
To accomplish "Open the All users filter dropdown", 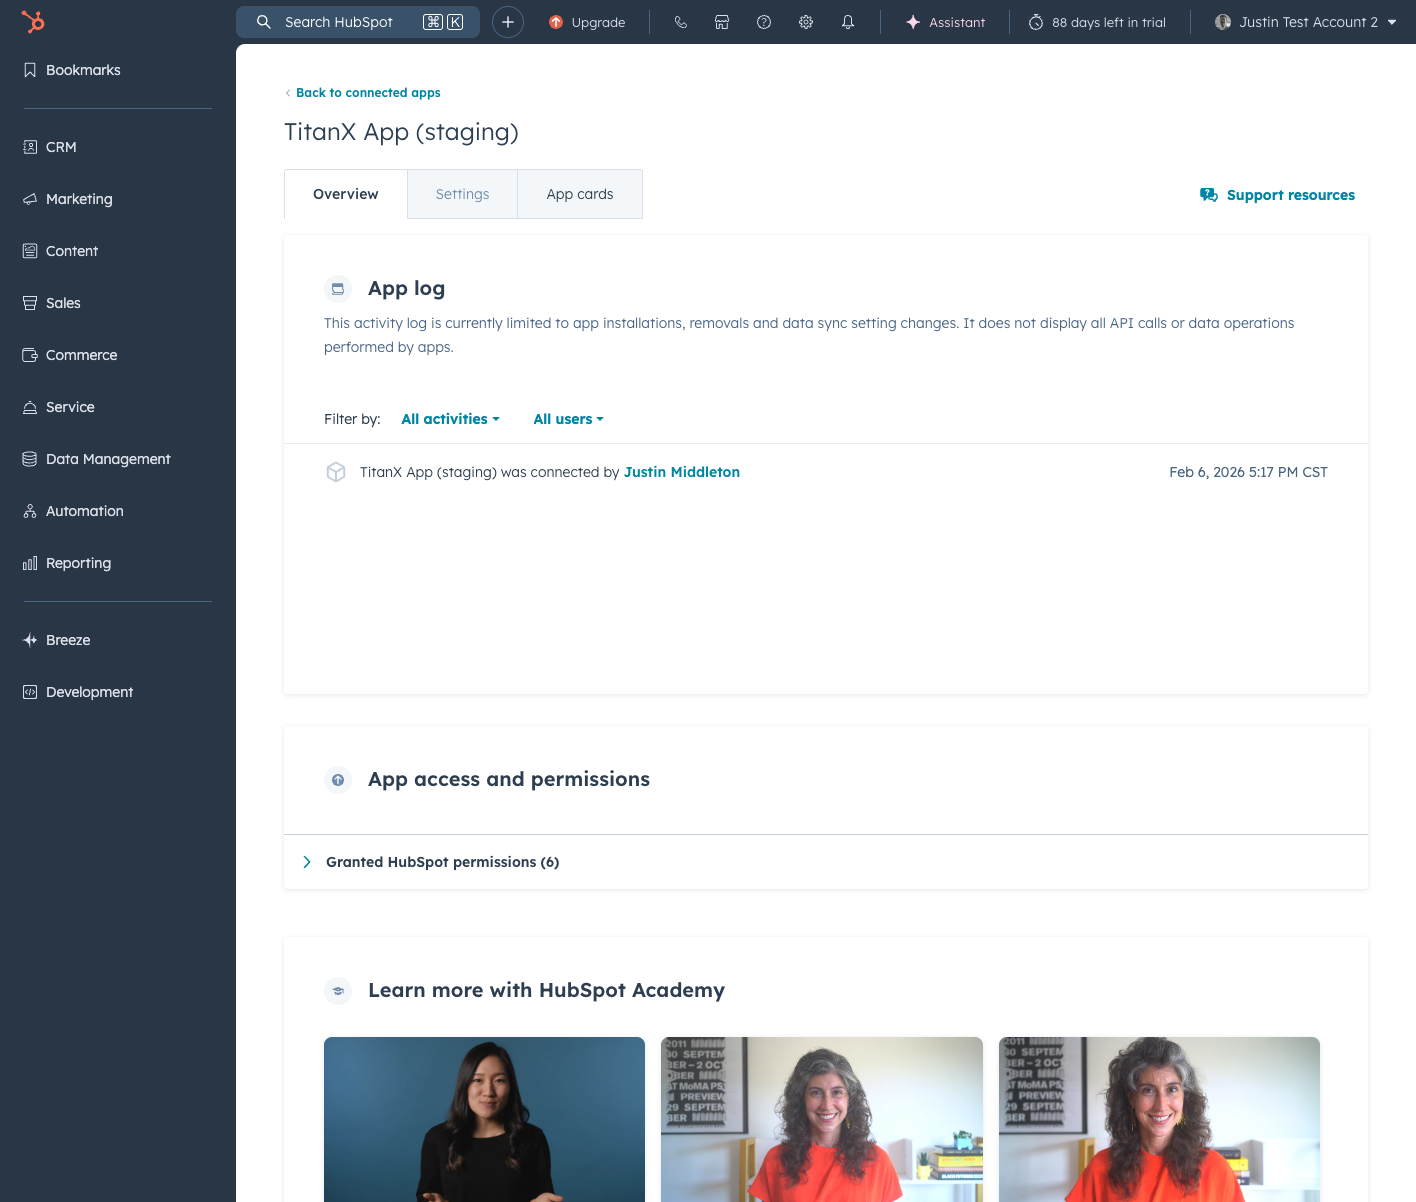I will pyautogui.click(x=568, y=419).
